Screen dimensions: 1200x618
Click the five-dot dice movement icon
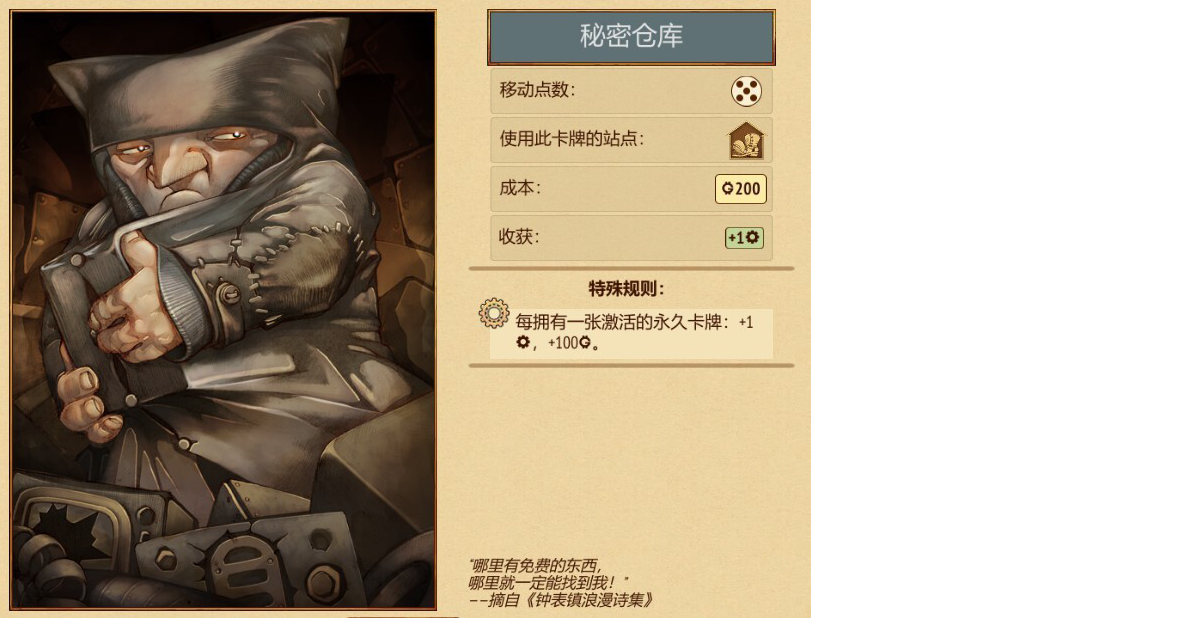click(746, 91)
